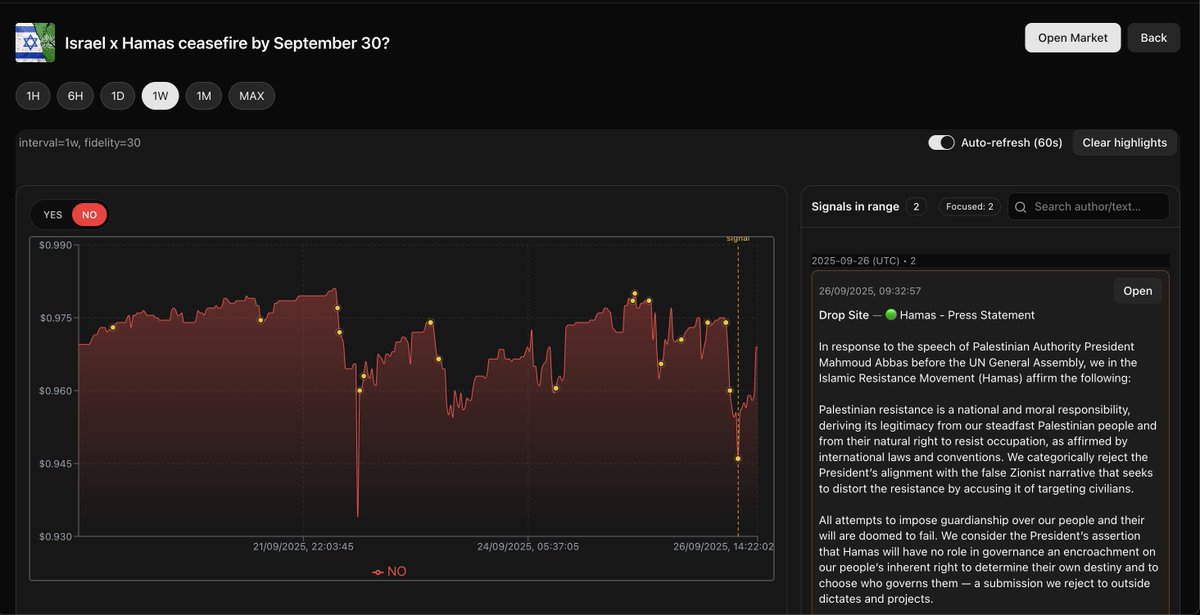Open the 09:32:57 Hamas signal card
Screen dimensions: 1200x615
click(1138, 291)
